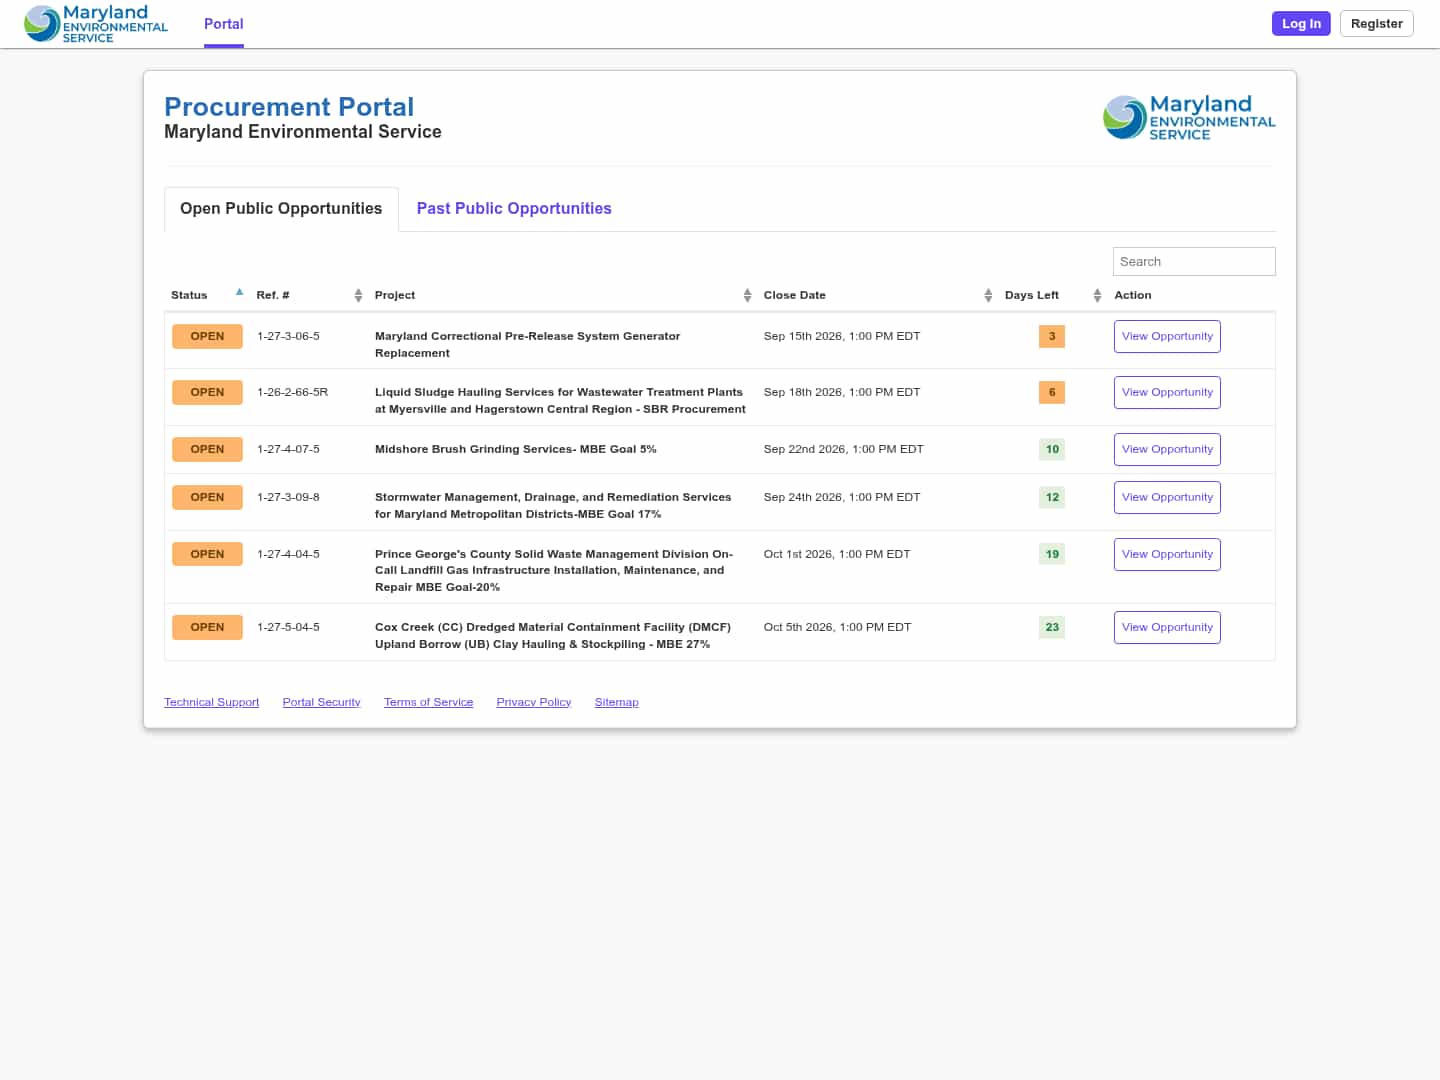The image size is (1440, 1080).
Task: Click the Midshore Brush Grinding Services project title
Action: pos(515,450)
